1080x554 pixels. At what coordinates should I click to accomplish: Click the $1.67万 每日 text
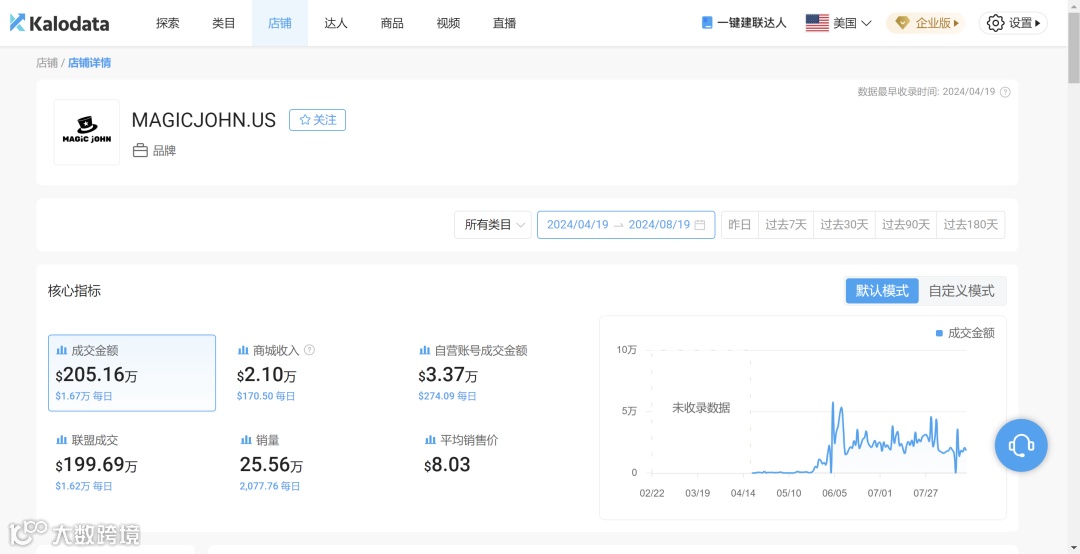(x=83, y=396)
